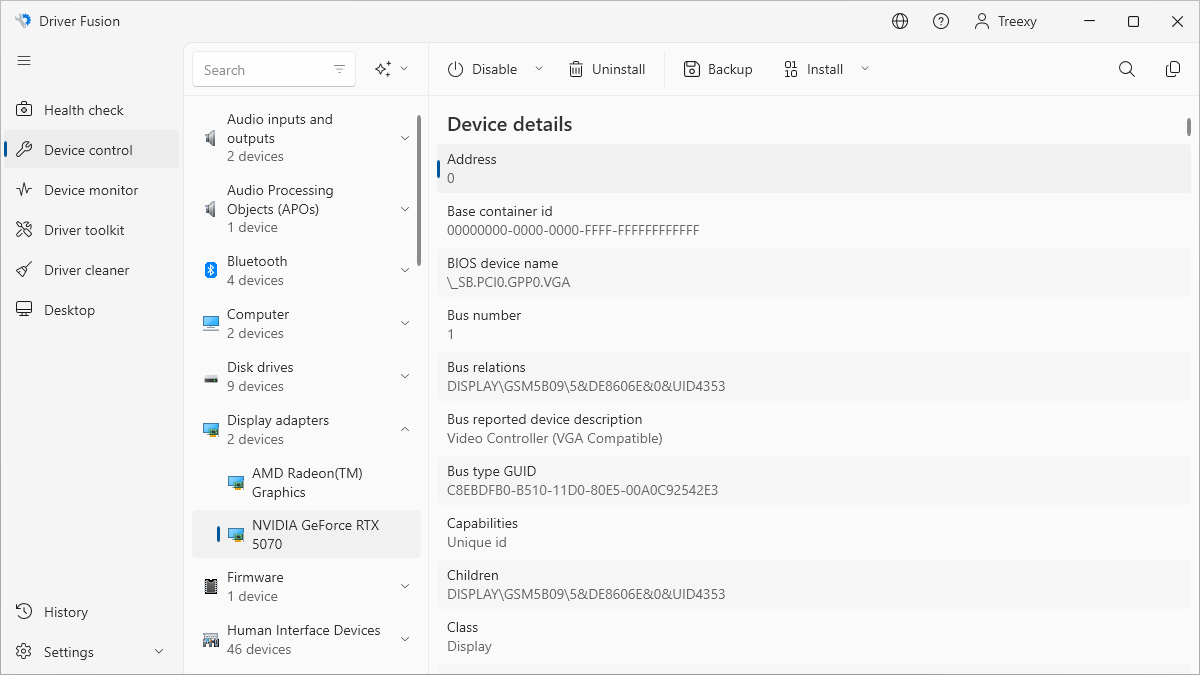Viewport: 1200px width, 675px height.
Task: Open the search filter icon
Action: point(340,69)
